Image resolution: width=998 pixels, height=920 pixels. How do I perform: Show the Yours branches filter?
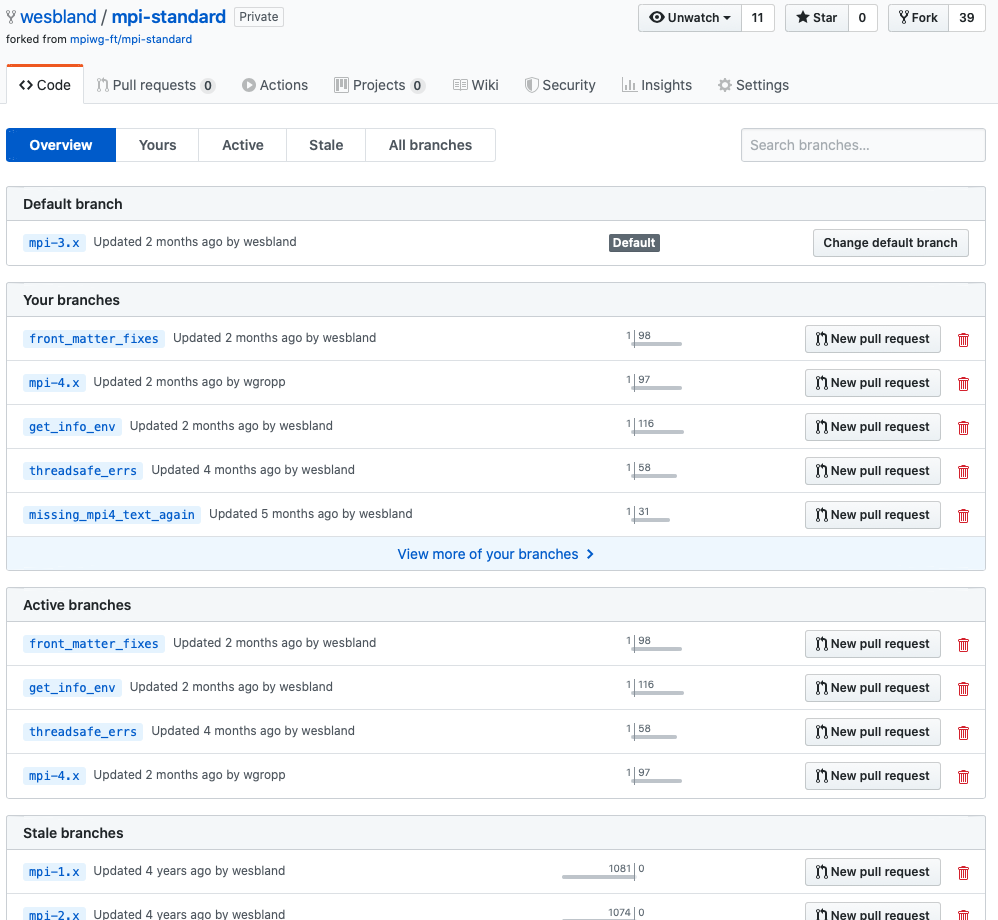(157, 145)
